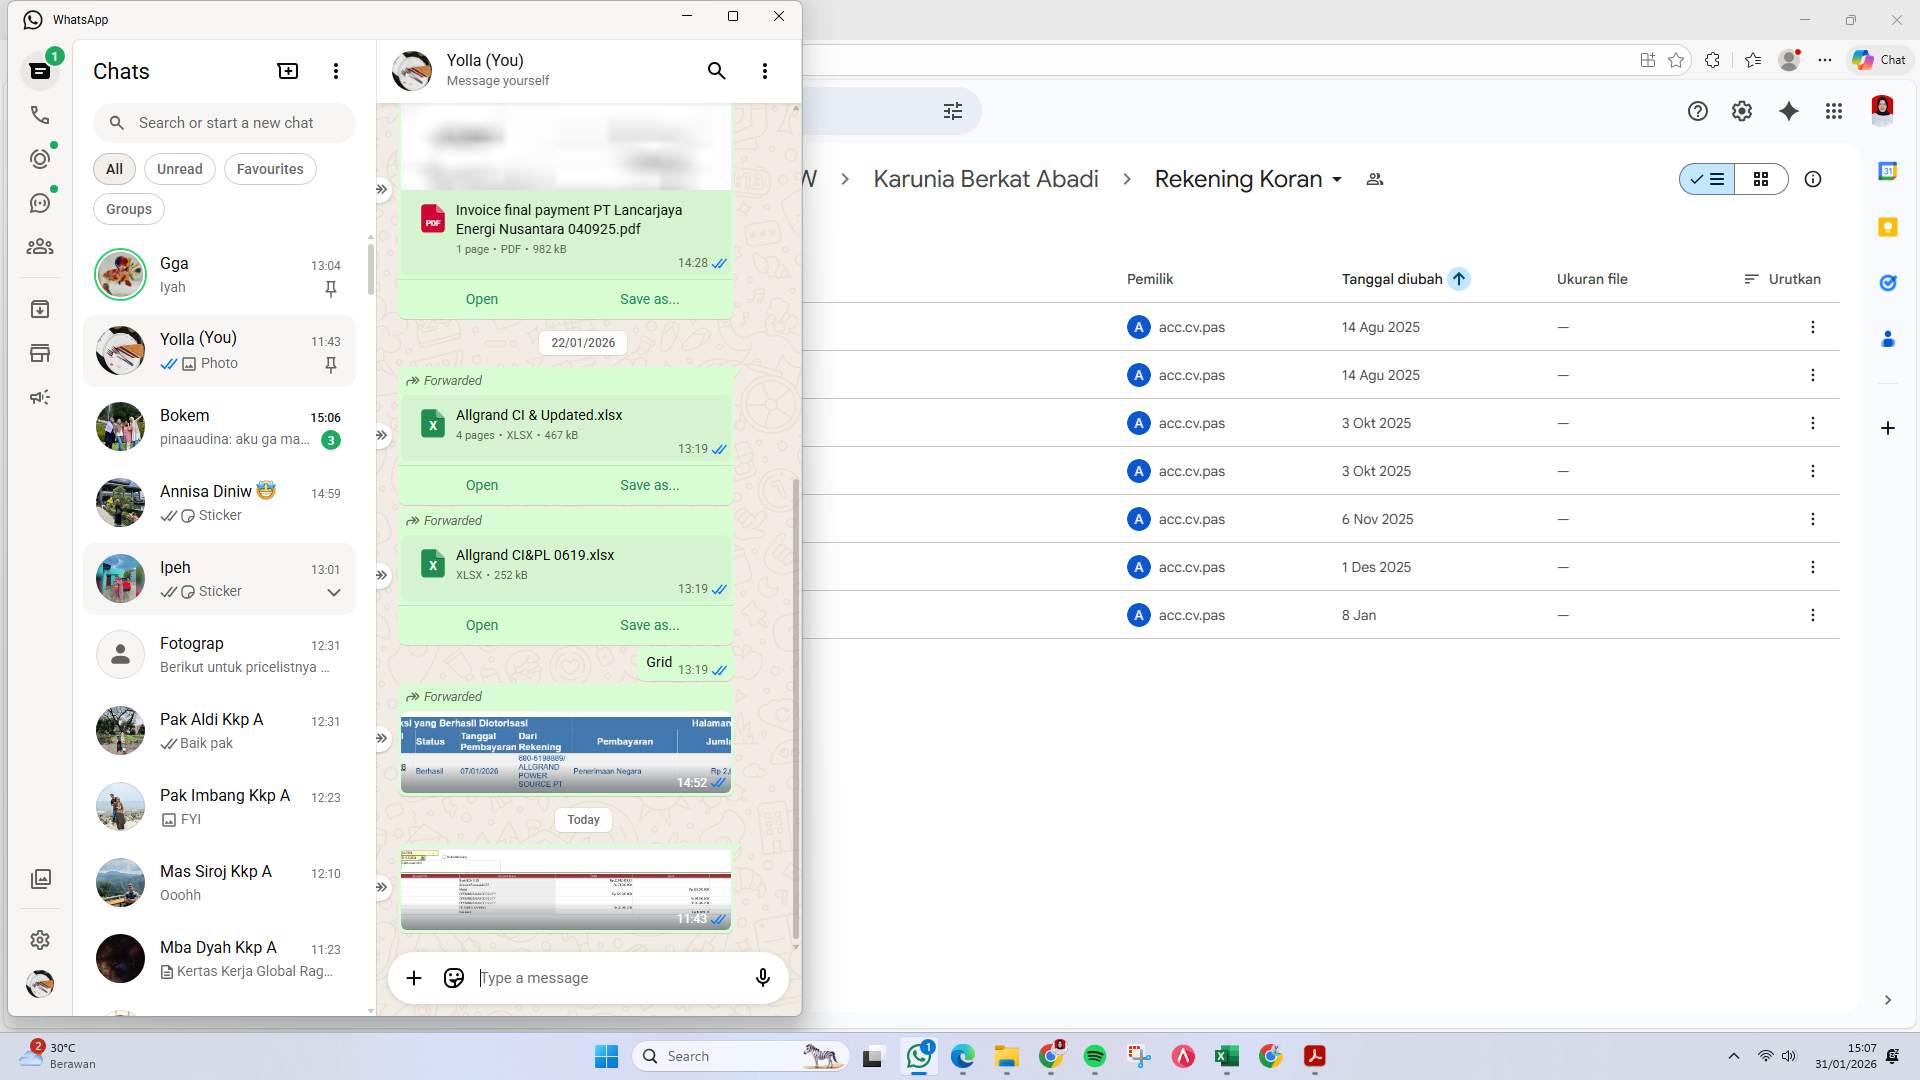Screen dimensions: 1920x1080
Task: Open the Urutkan sort options
Action: (x=1782, y=279)
